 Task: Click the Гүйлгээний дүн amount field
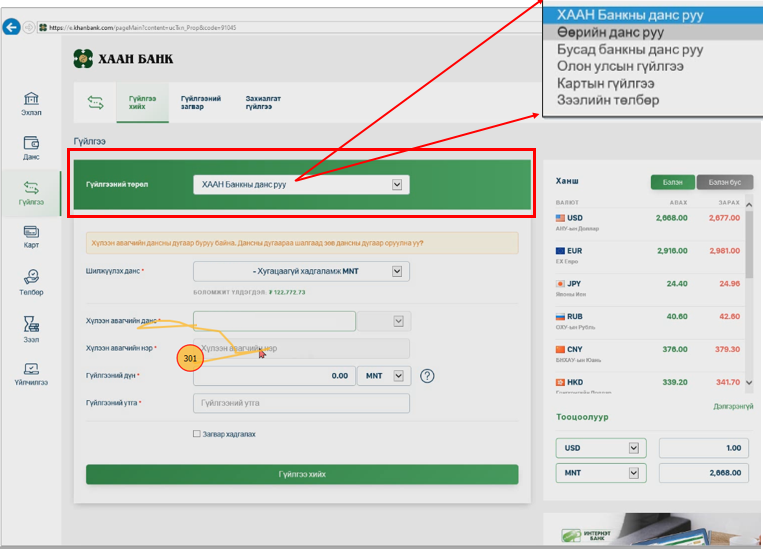[x=274, y=376]
